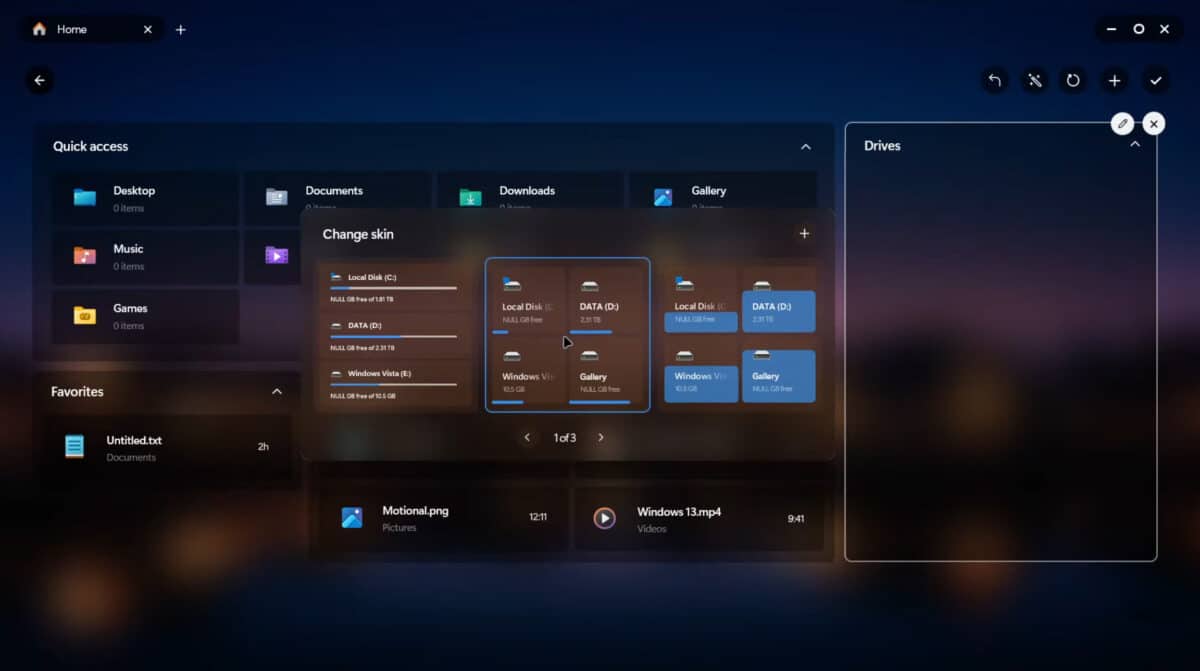Collapse the Quick access section
1200x671 pixels.
(x=806, y=146)
